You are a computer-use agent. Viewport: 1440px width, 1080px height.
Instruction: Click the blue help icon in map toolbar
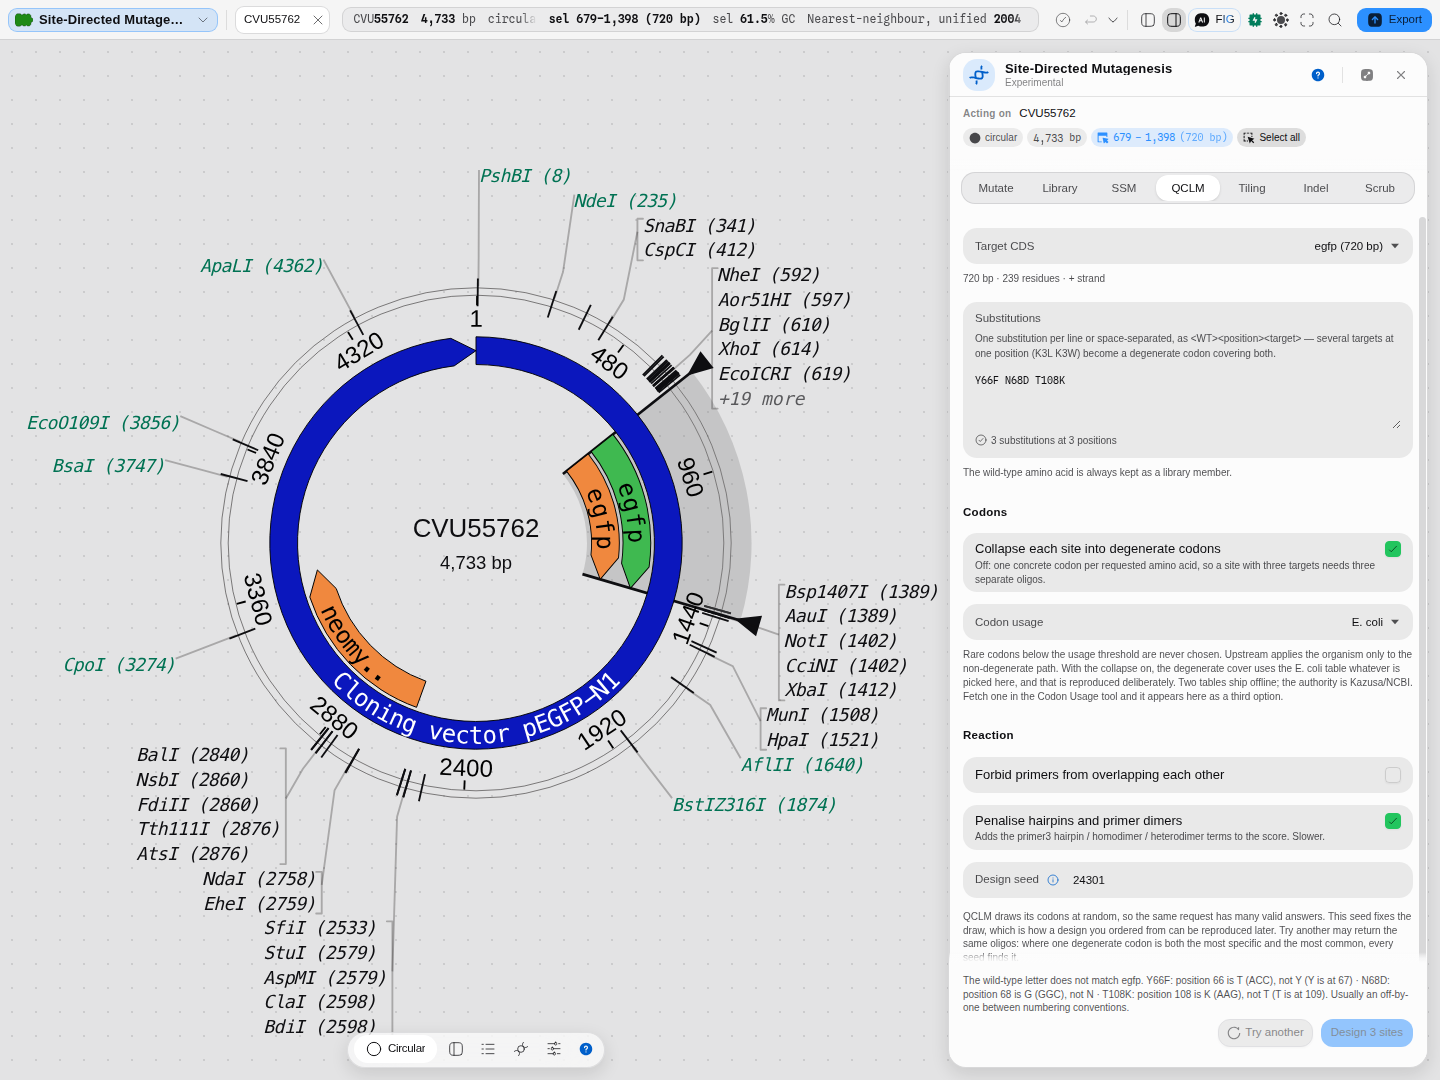586,1049
